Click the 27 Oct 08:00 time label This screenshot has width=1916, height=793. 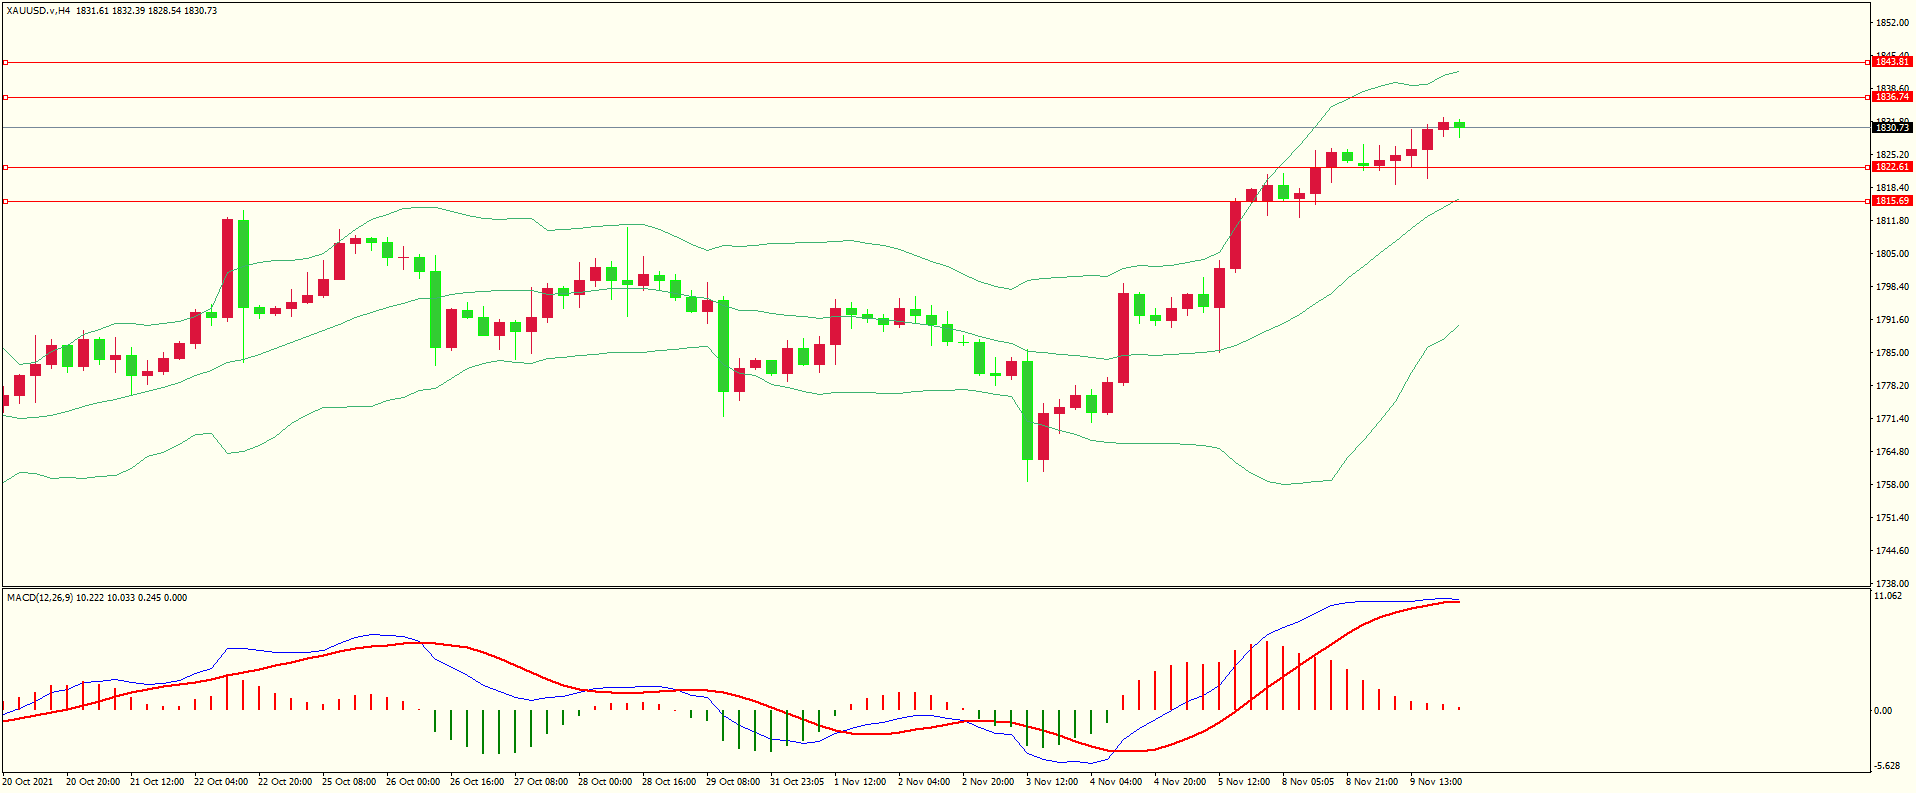coord(541,782)
